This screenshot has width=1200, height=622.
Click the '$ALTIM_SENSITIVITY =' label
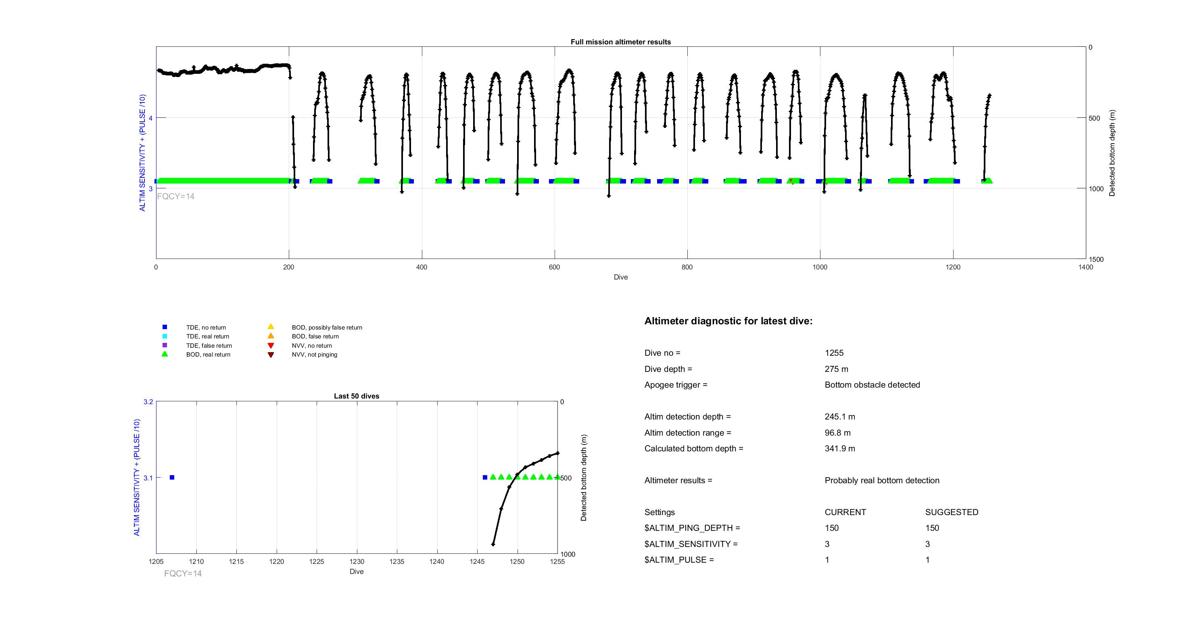[x=691, y=544]
